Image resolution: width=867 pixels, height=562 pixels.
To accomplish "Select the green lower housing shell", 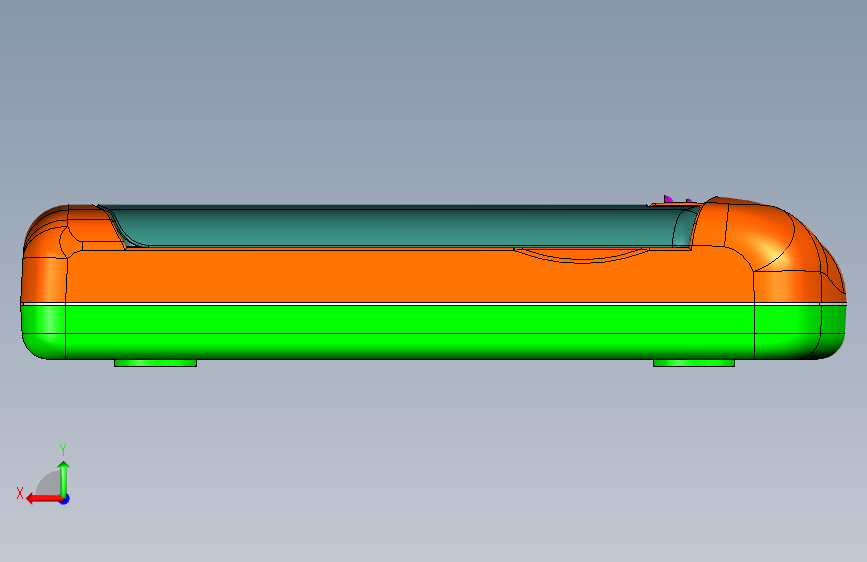I will coord(433,332).
